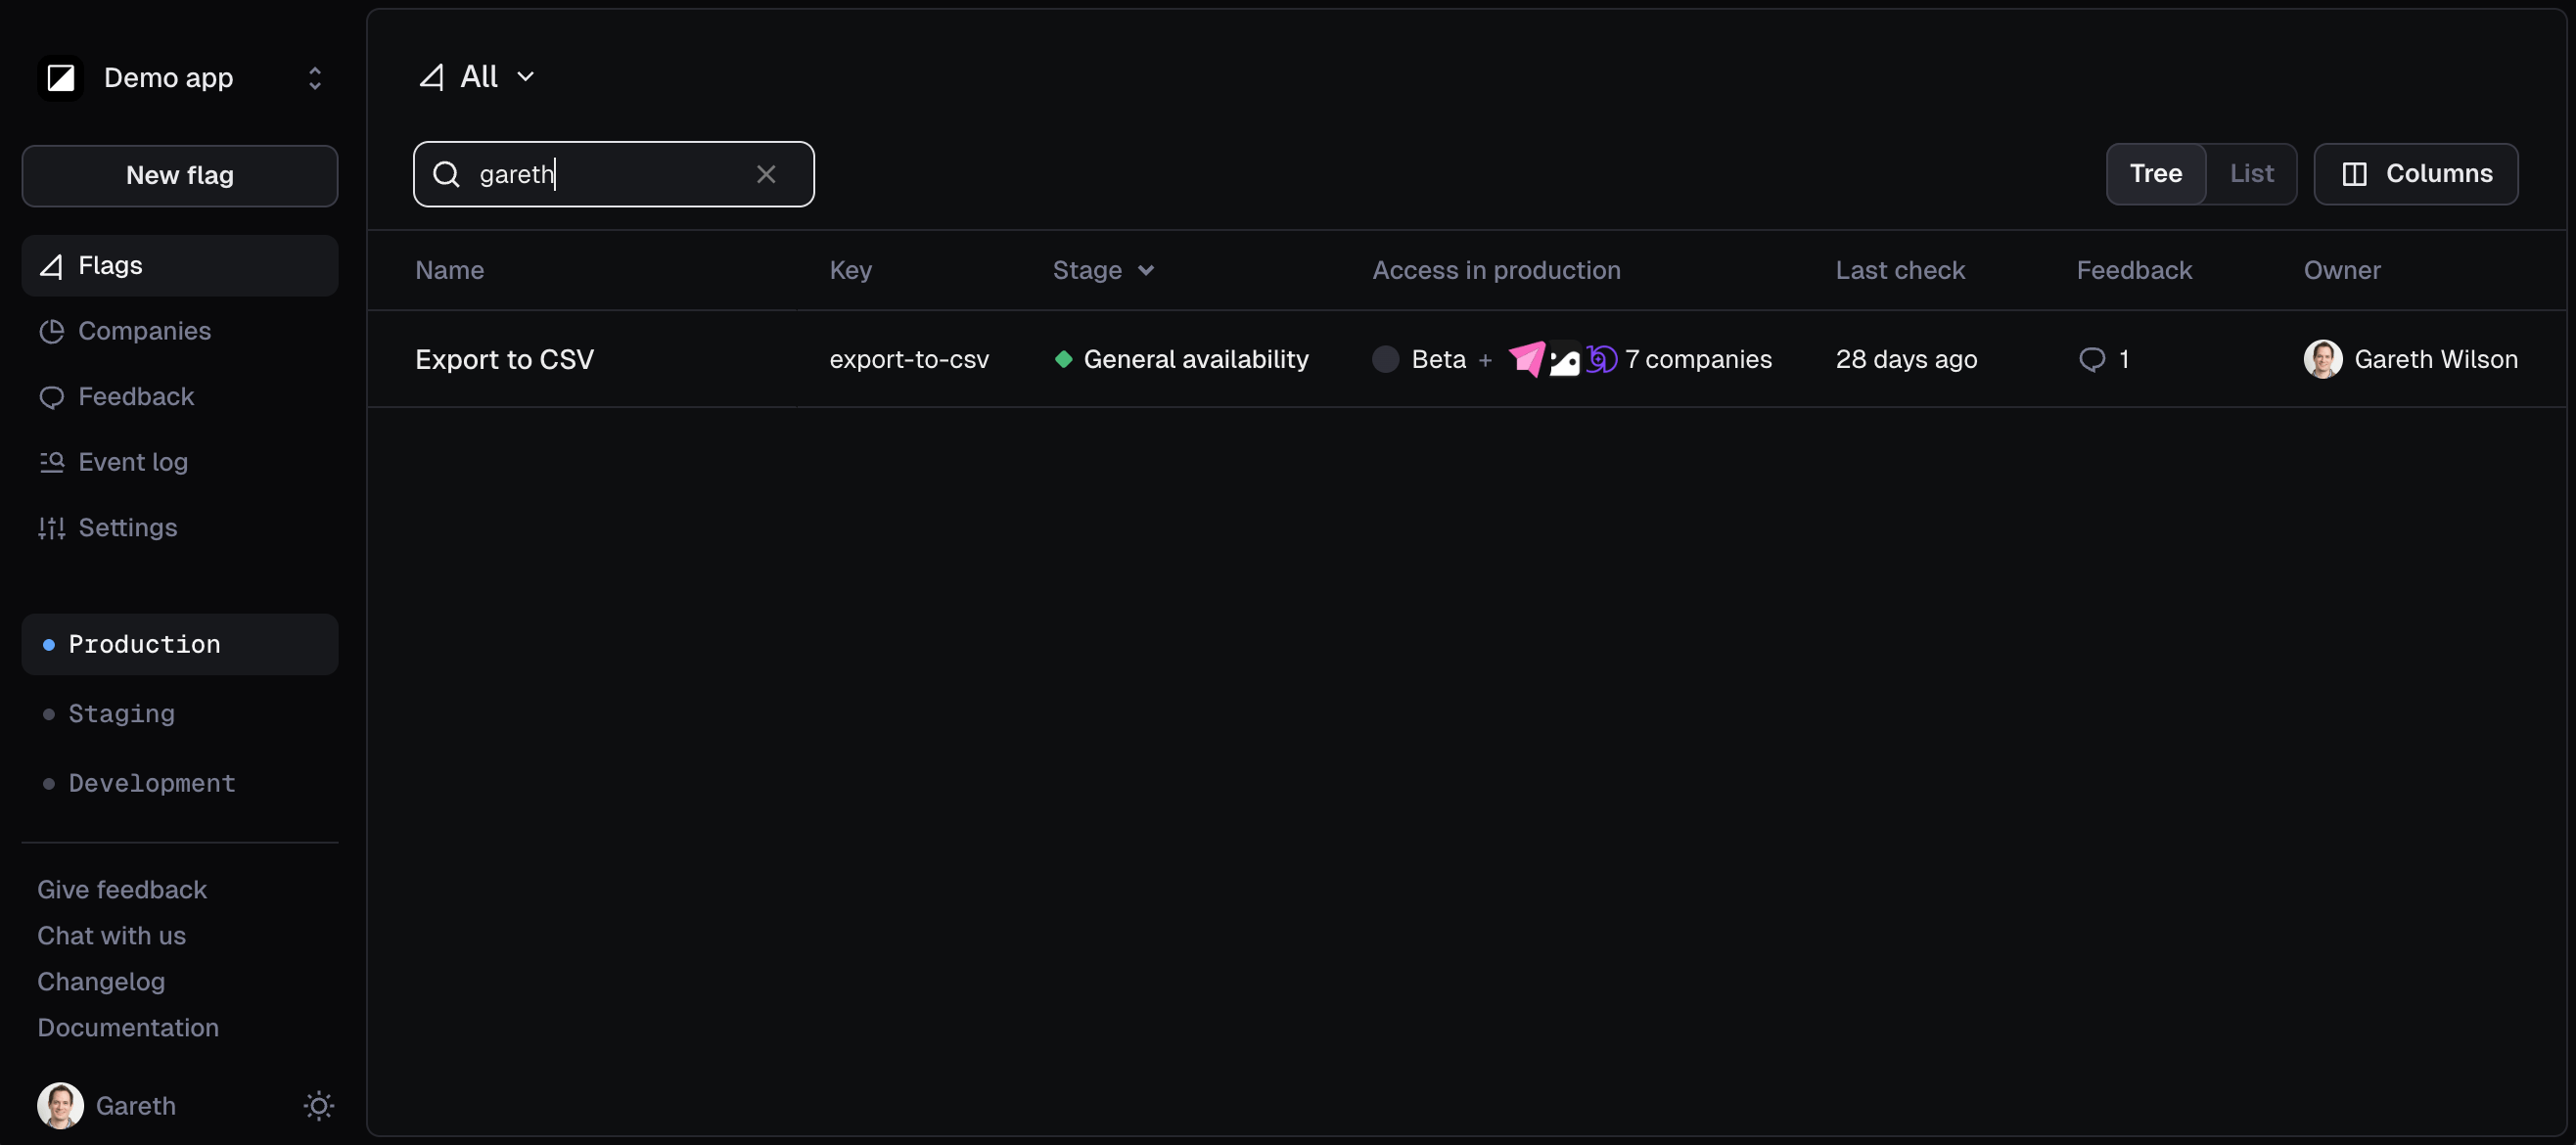Click the search magnifier icon
Image resolution: width=2576 pixels, height=1145 pixels.
[x=446, y=174]
